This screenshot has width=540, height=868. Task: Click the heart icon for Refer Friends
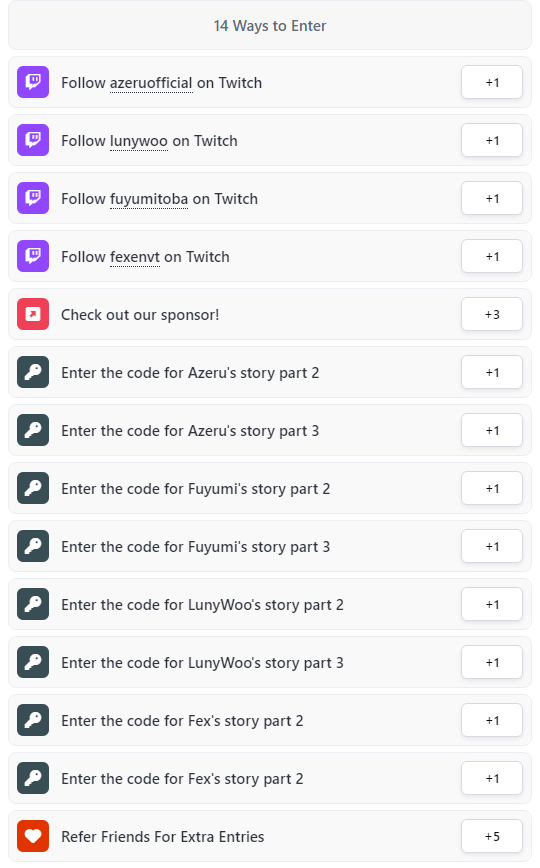pos(33,836)
